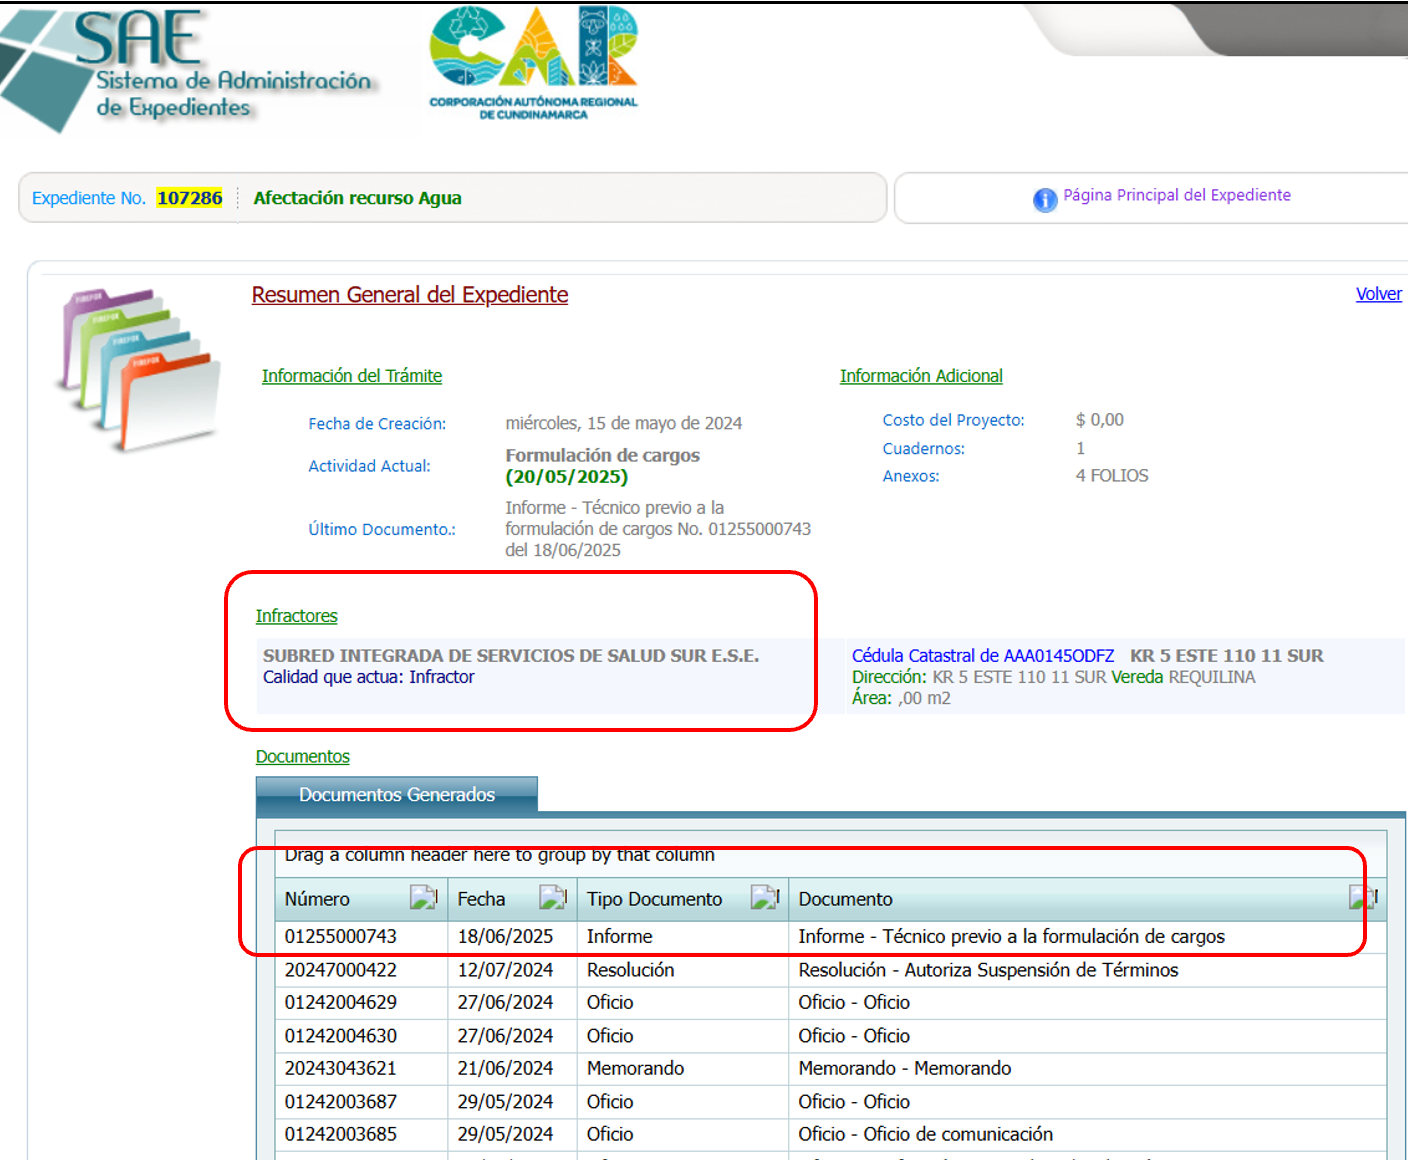Click the Infractores section heading

click(296, 616)
